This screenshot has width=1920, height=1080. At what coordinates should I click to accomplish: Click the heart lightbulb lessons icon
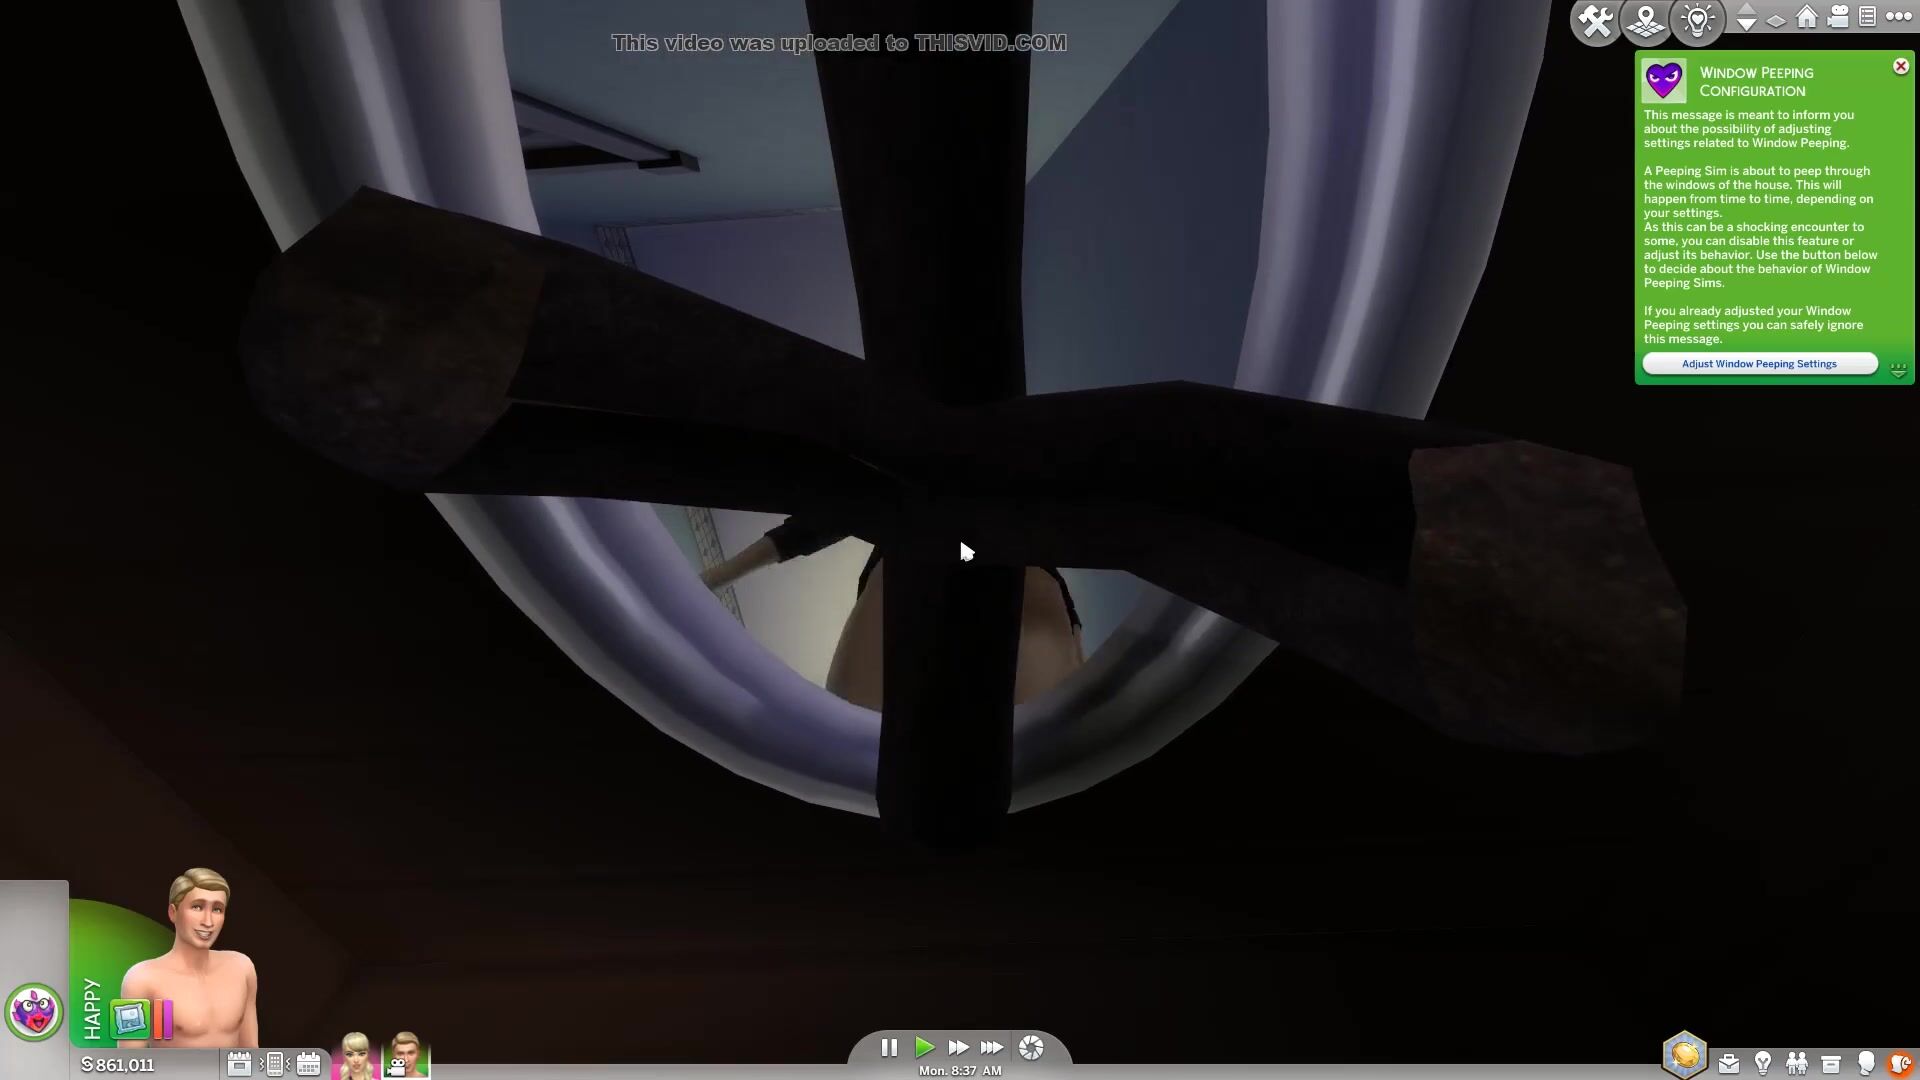click(1697, 21)
